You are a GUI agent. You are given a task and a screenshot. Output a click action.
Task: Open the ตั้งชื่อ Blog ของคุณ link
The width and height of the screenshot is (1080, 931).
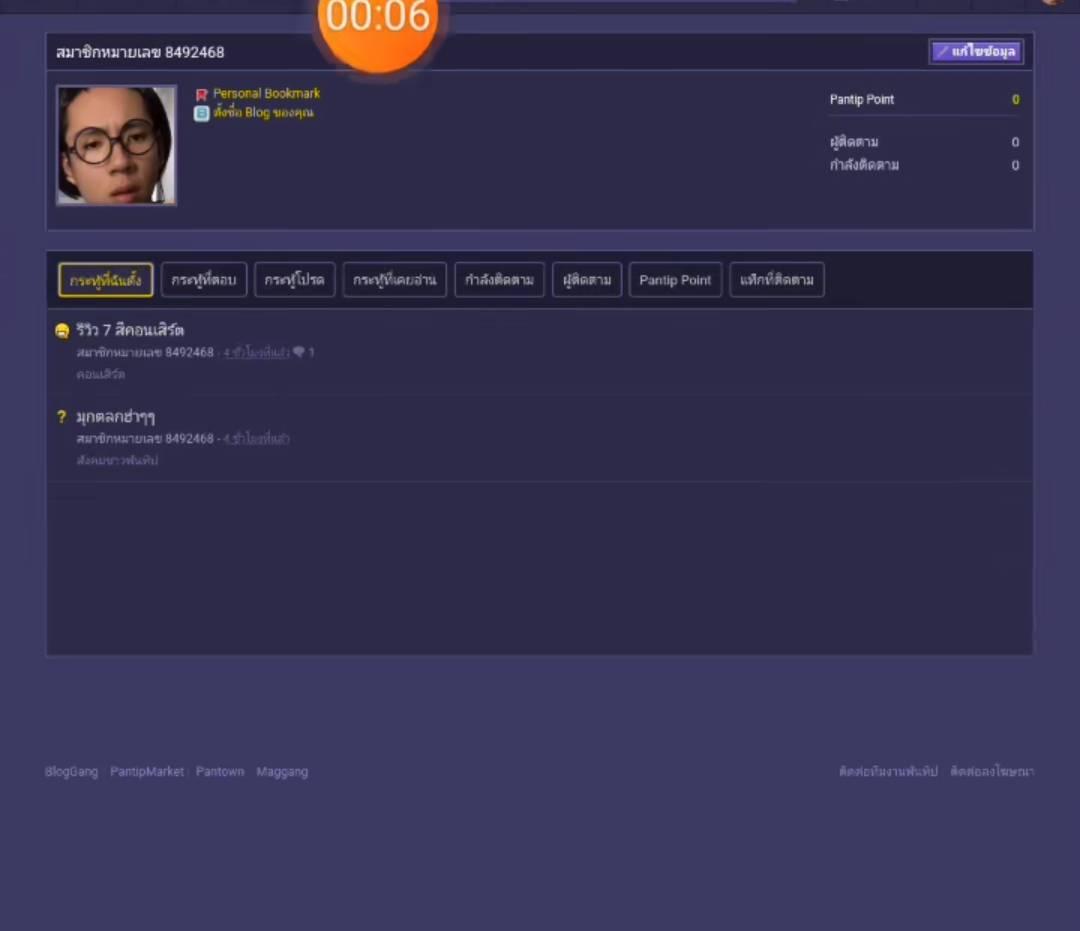tap(263, 112)
